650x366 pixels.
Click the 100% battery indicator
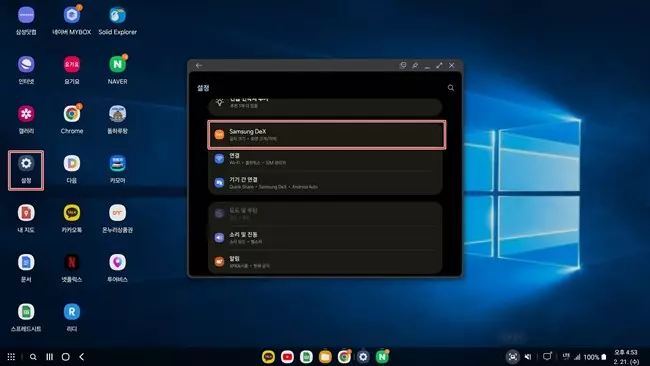595,357
